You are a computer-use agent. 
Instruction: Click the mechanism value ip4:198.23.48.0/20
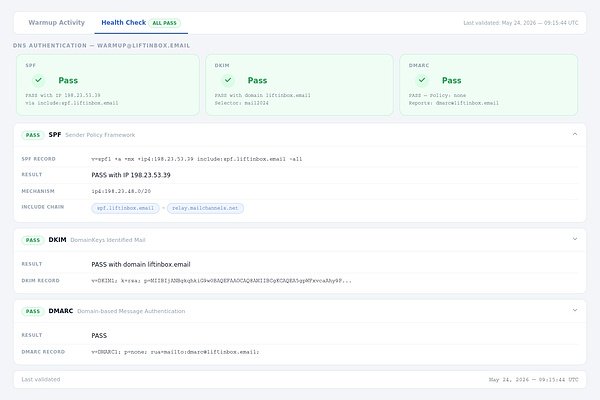coord(121,191)
